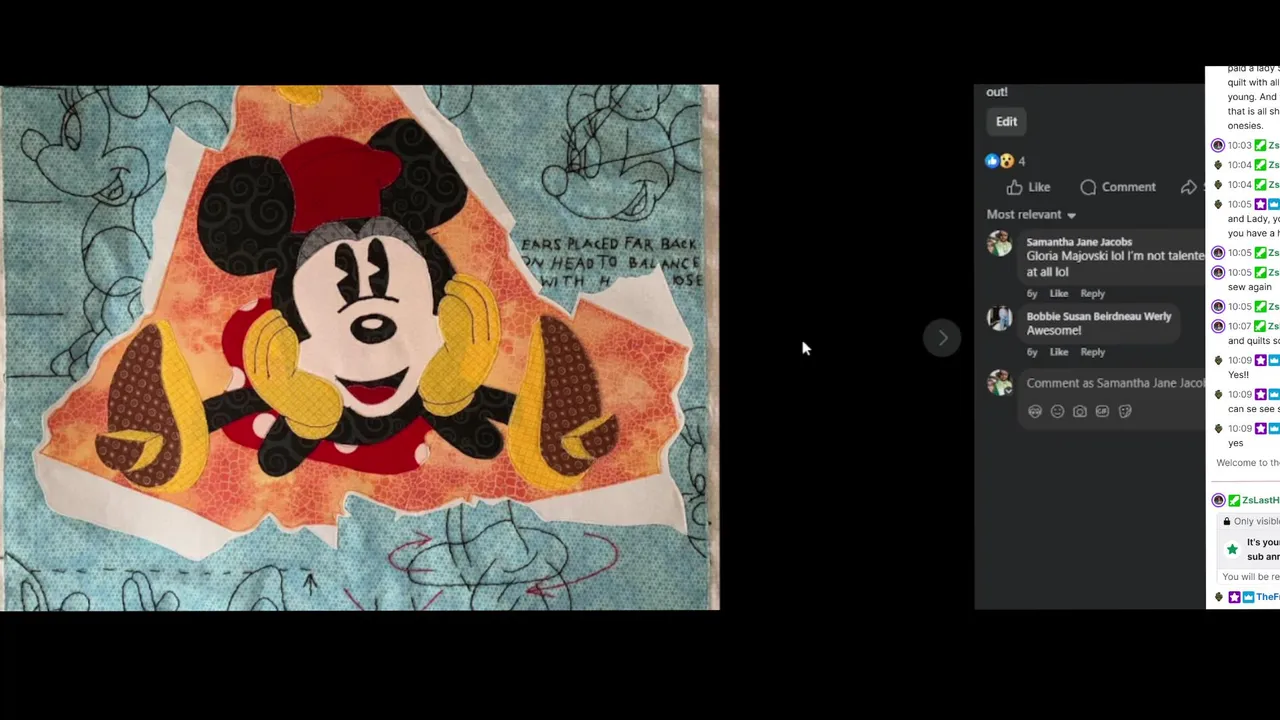The image size is (1280, 720).
Task: Click the star icon in sub anniversary notice
Action: click(1232, 549)
